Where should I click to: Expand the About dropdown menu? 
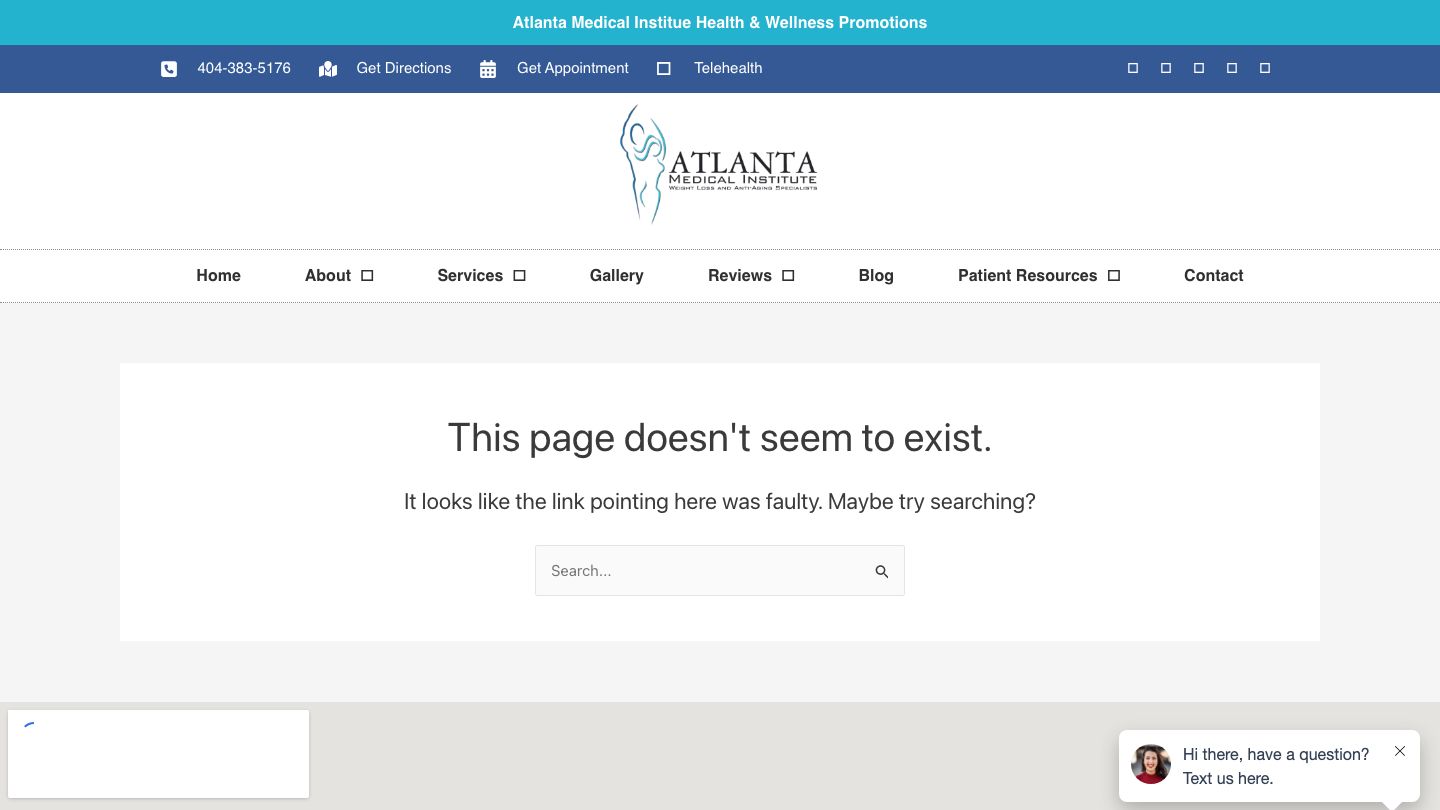coord(366,275)
